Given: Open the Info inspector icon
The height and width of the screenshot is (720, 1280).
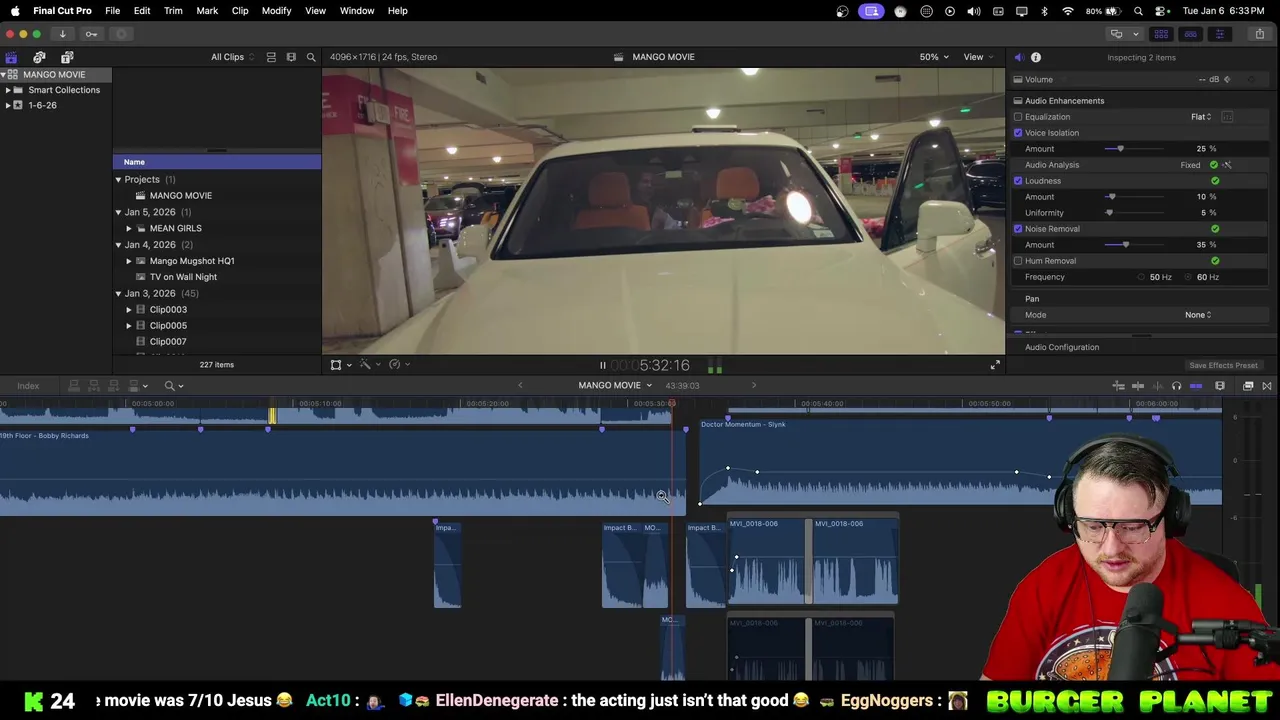Looking at the screenshot, I should (x=1036, y=57).
